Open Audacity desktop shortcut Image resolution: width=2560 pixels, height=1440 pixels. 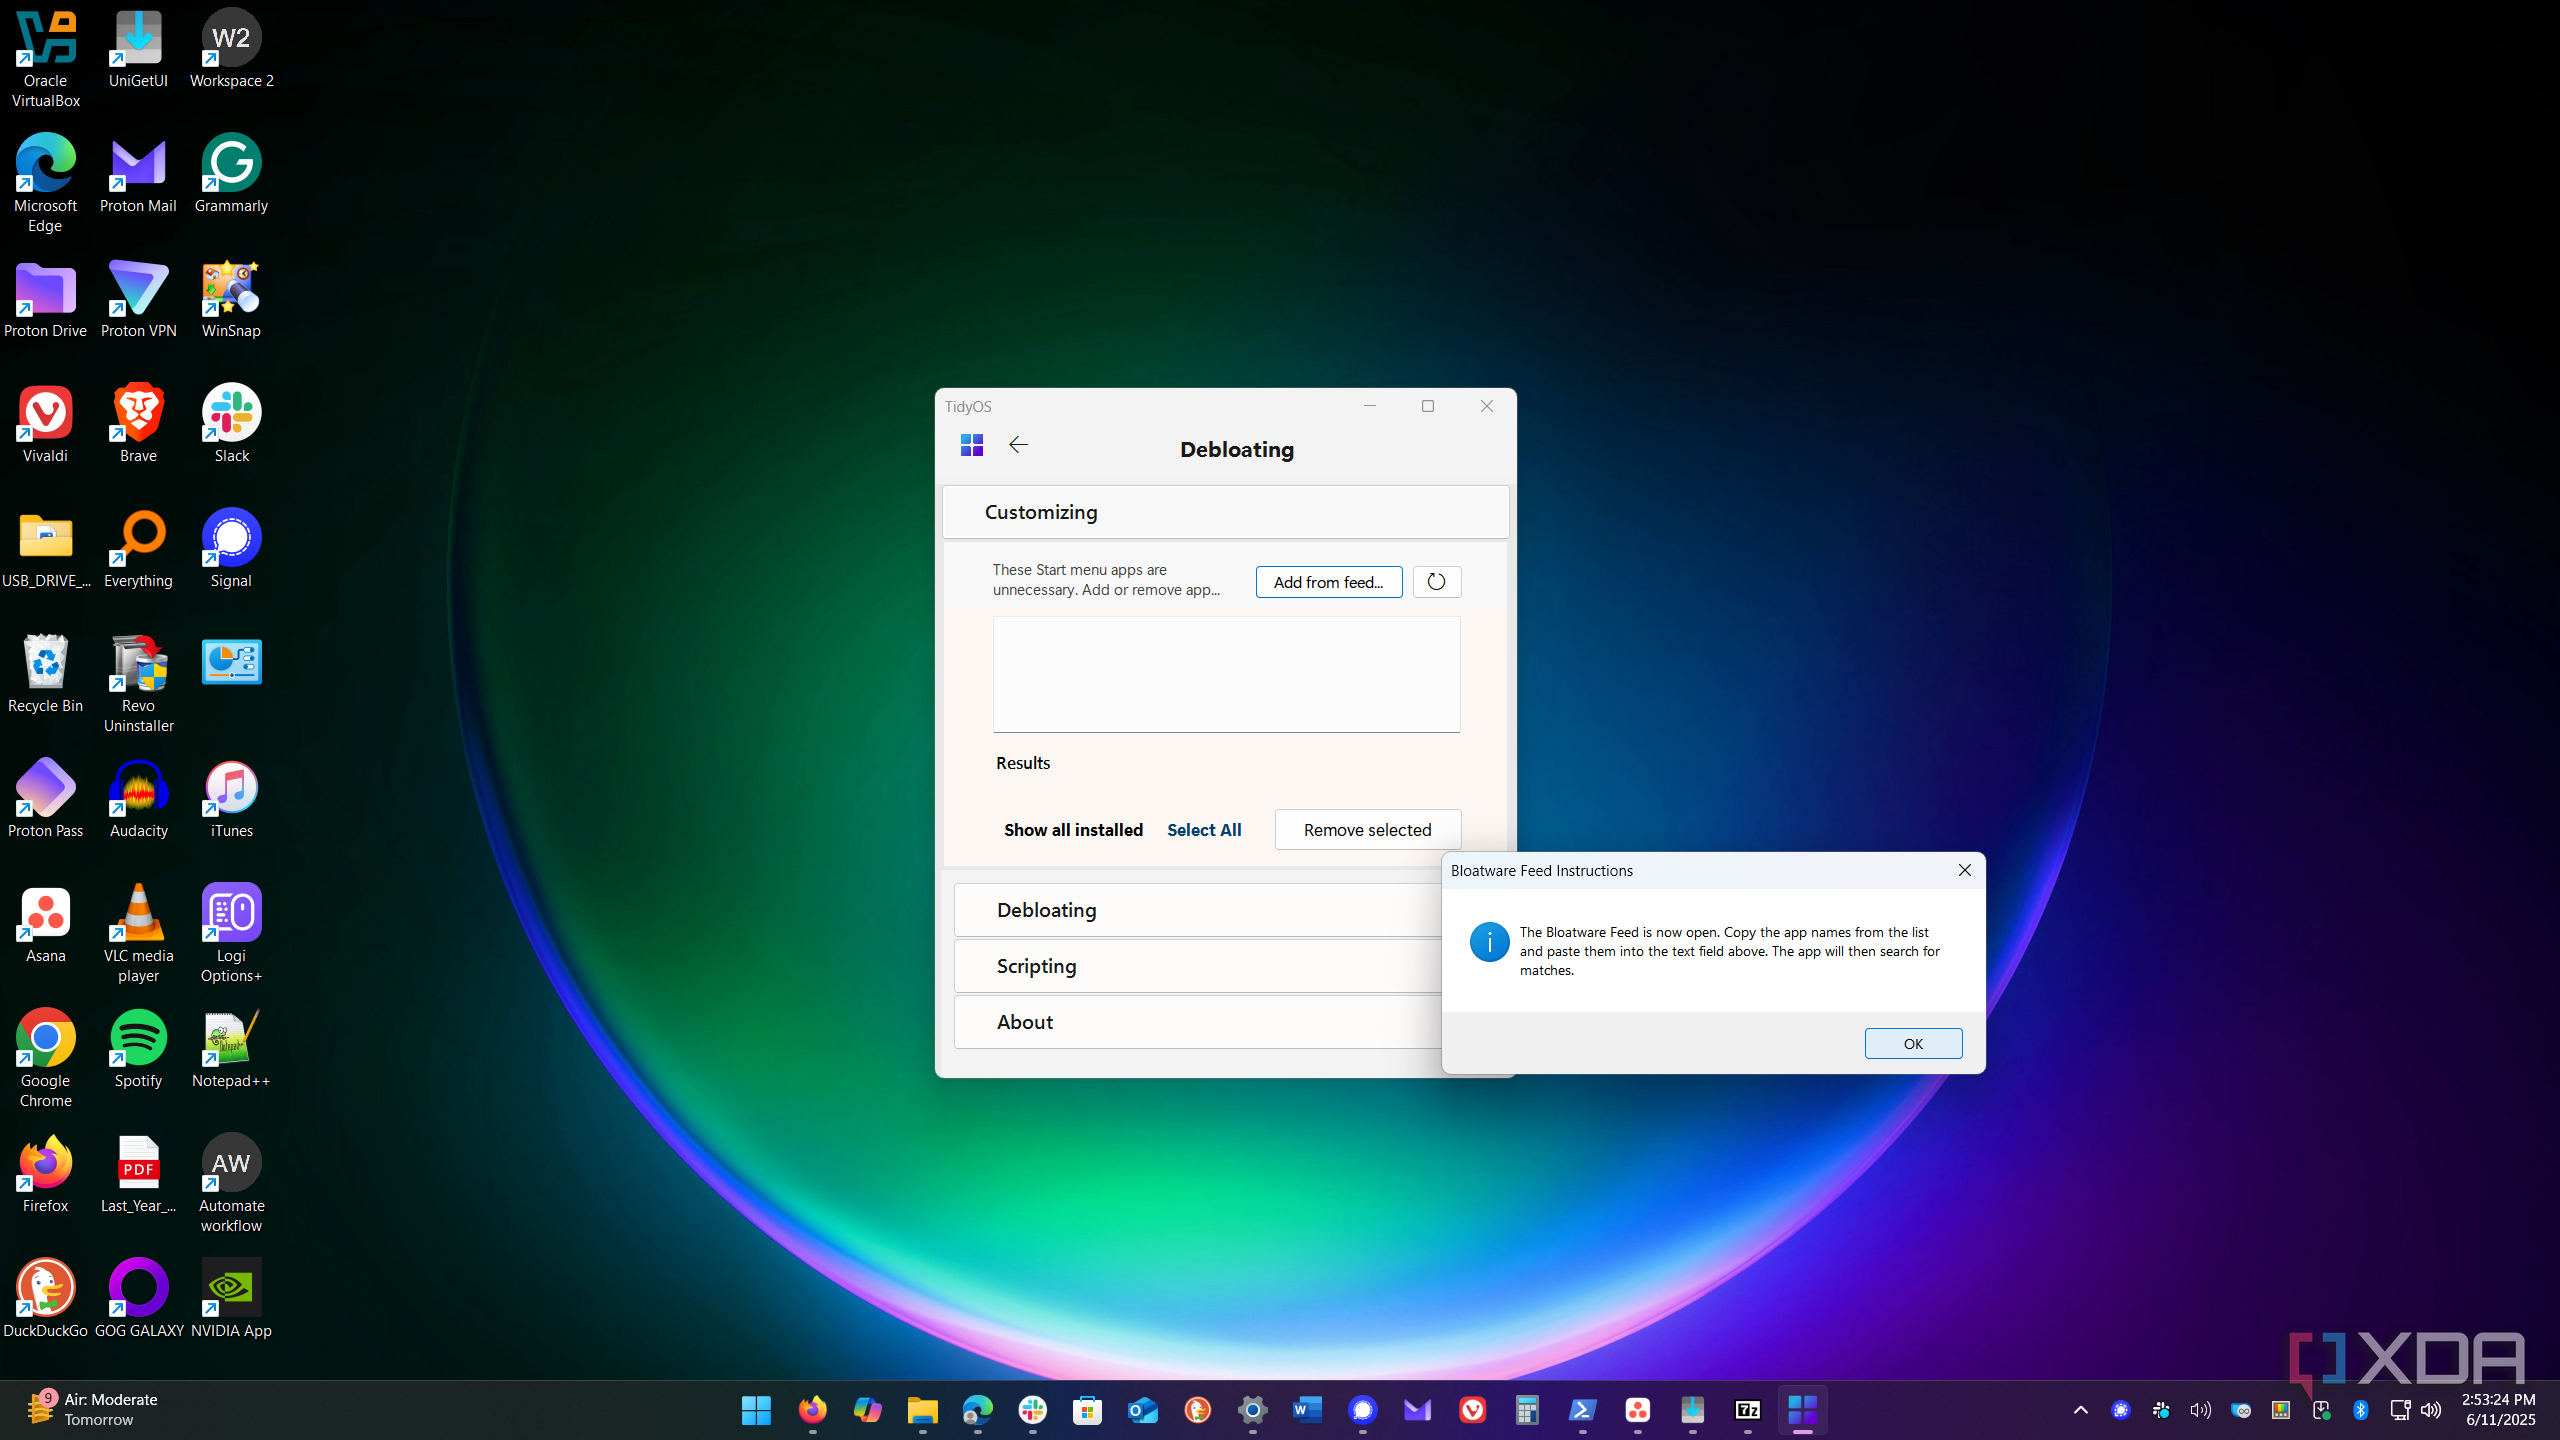click(x=138, y=799)
